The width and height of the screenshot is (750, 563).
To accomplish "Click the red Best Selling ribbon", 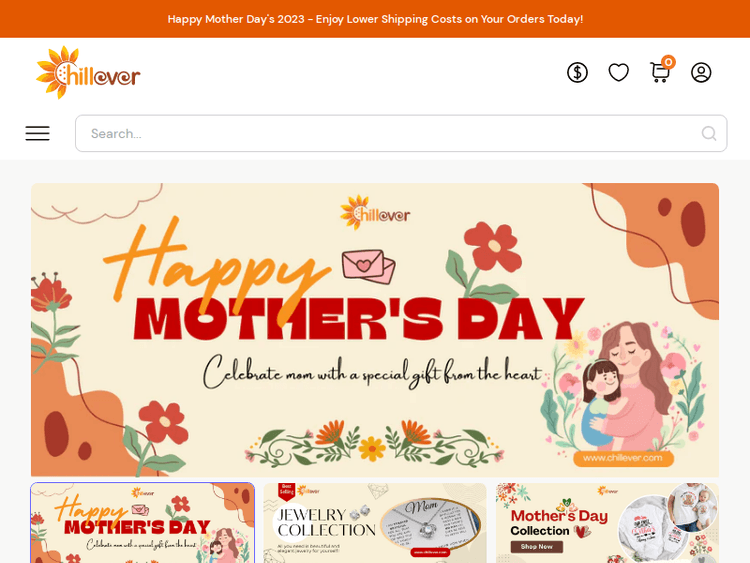I will [287, 491].
